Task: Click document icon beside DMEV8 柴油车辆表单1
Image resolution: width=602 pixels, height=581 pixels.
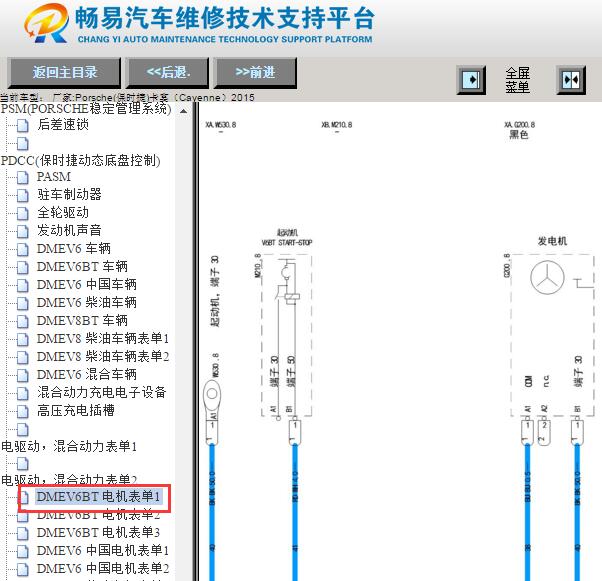Action: click(x=23, y=339)
